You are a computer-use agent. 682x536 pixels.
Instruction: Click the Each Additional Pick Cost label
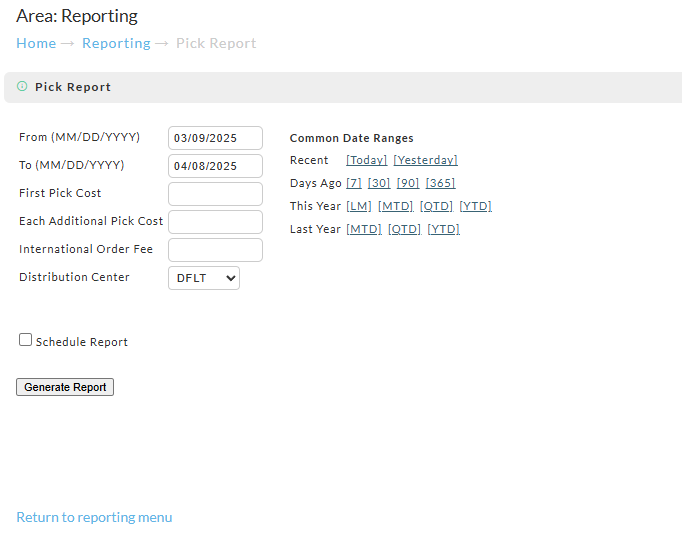pos(91,221)
